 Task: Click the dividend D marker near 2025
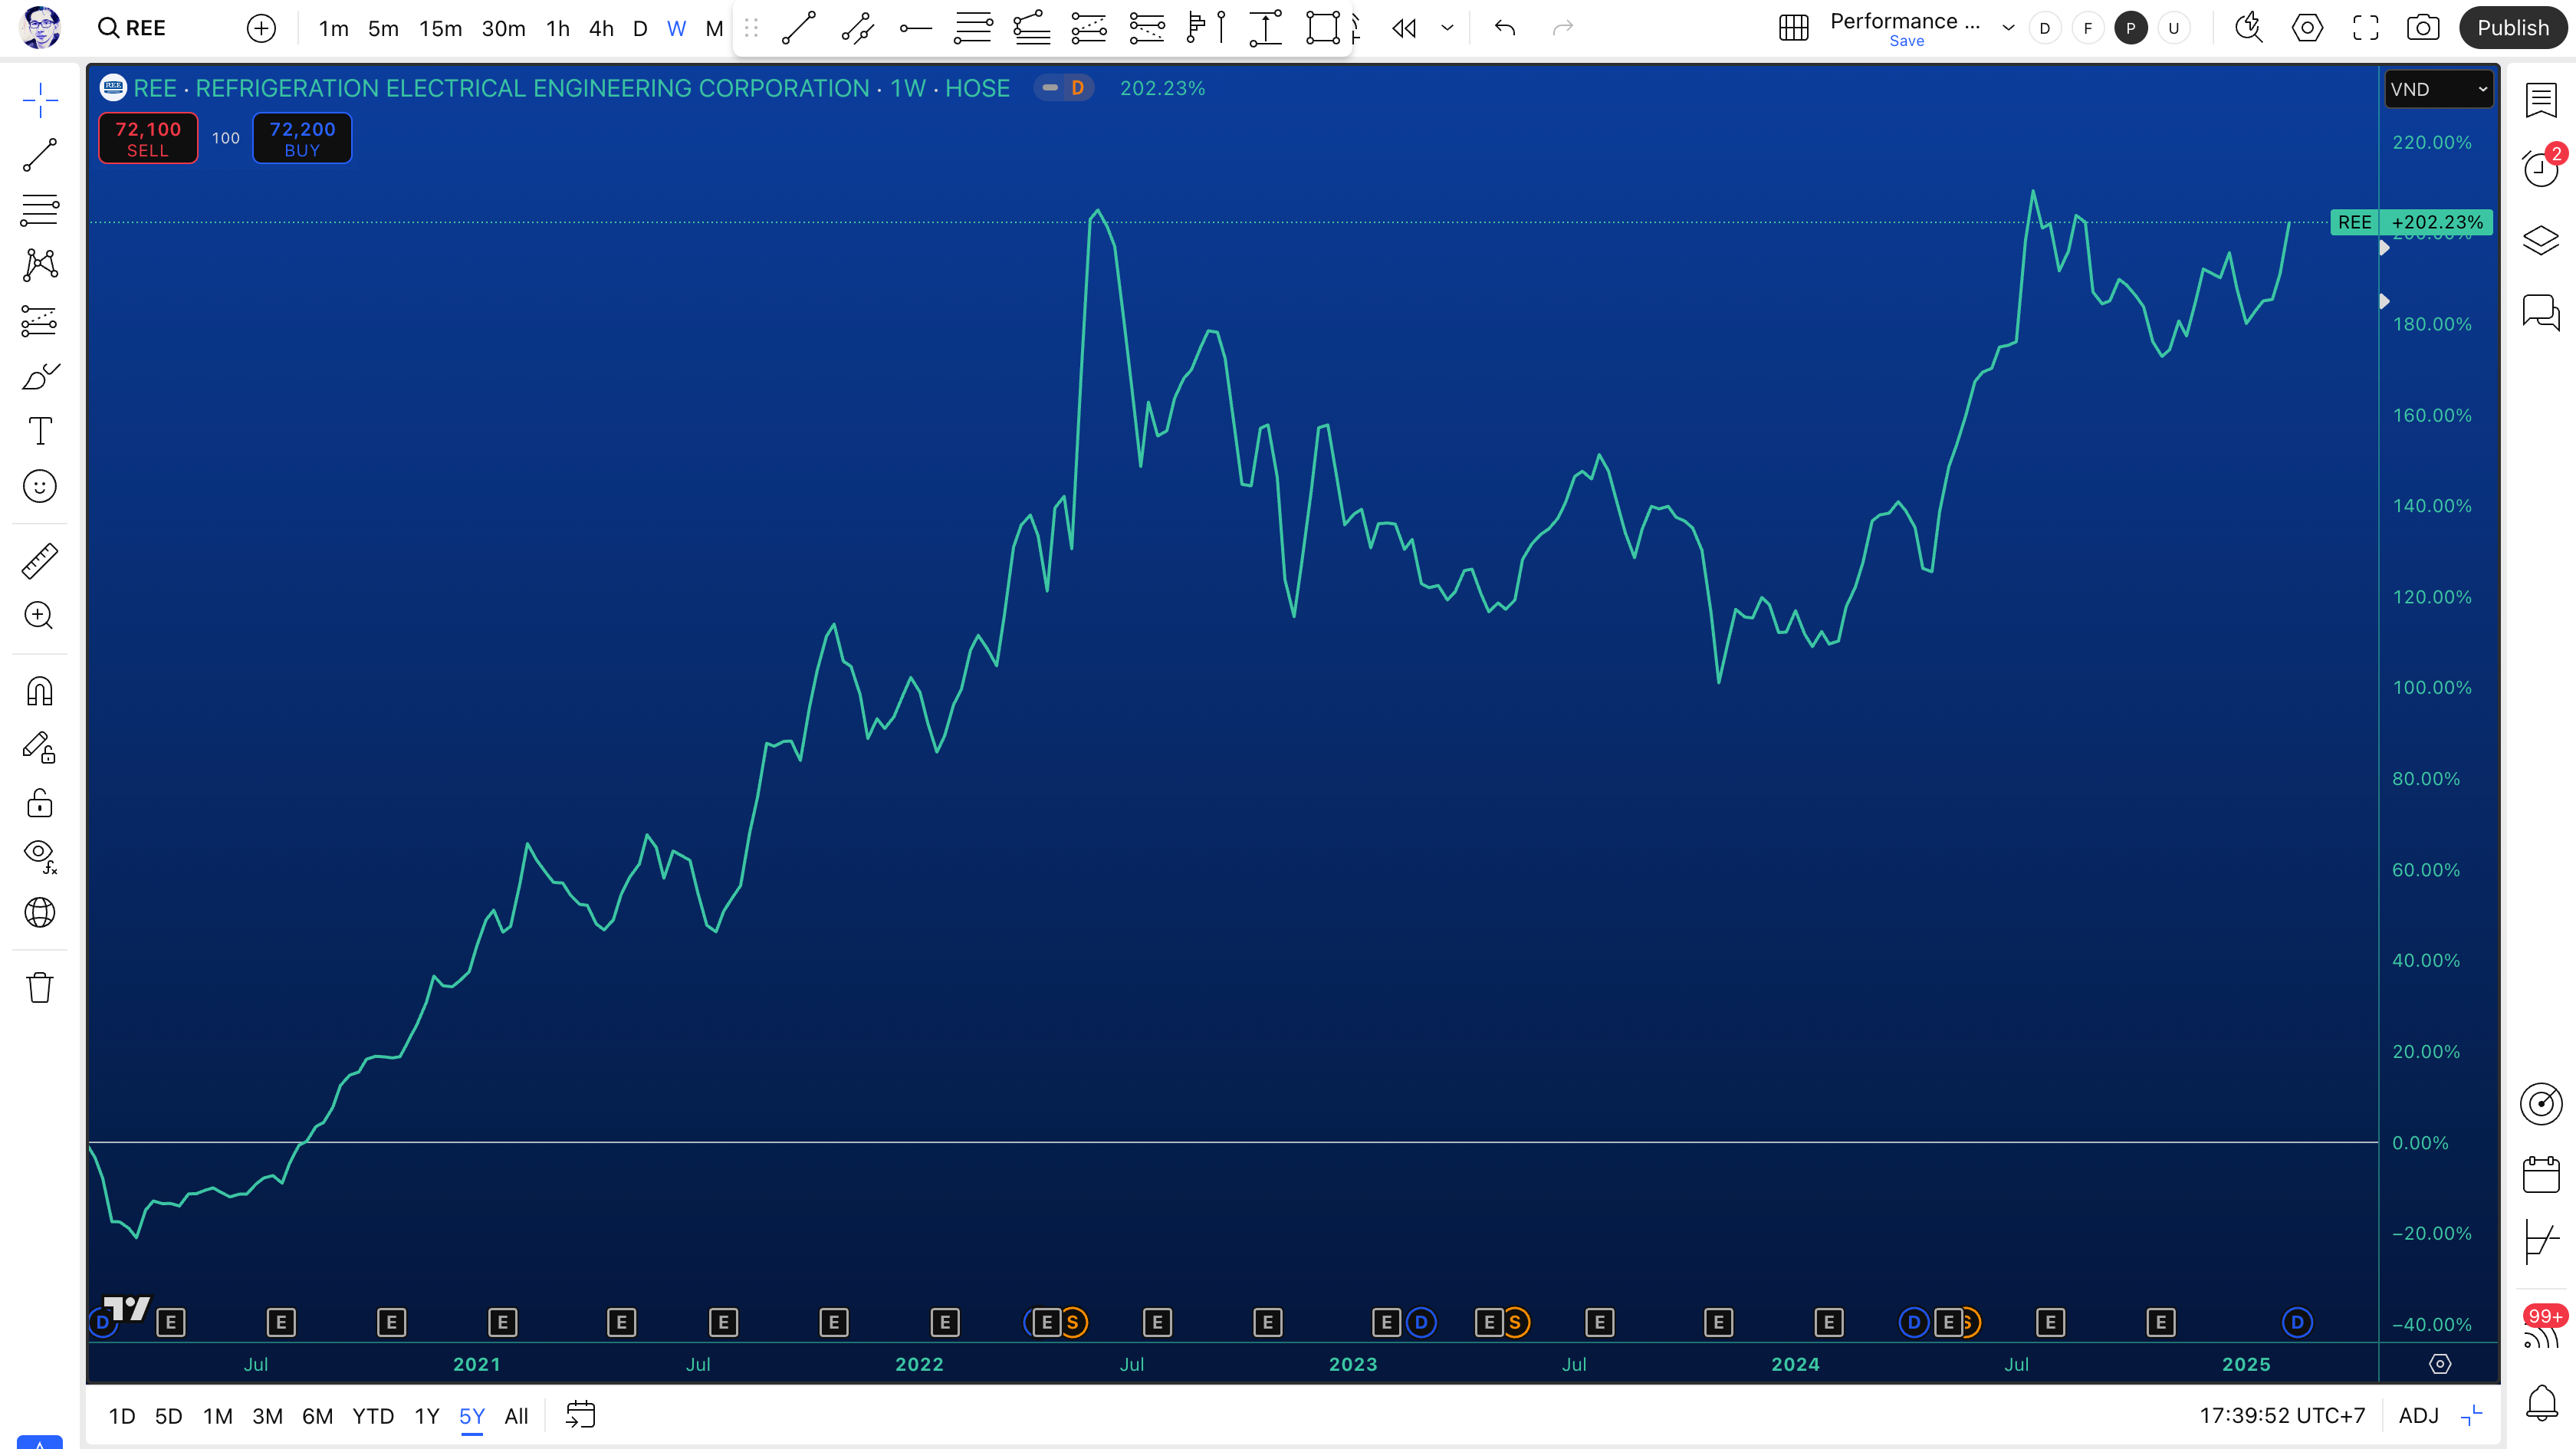tap(2297, 1323)
